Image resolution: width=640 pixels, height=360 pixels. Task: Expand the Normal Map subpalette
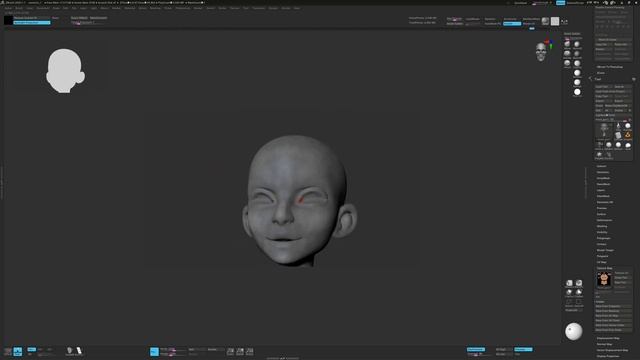coord(604,344)
